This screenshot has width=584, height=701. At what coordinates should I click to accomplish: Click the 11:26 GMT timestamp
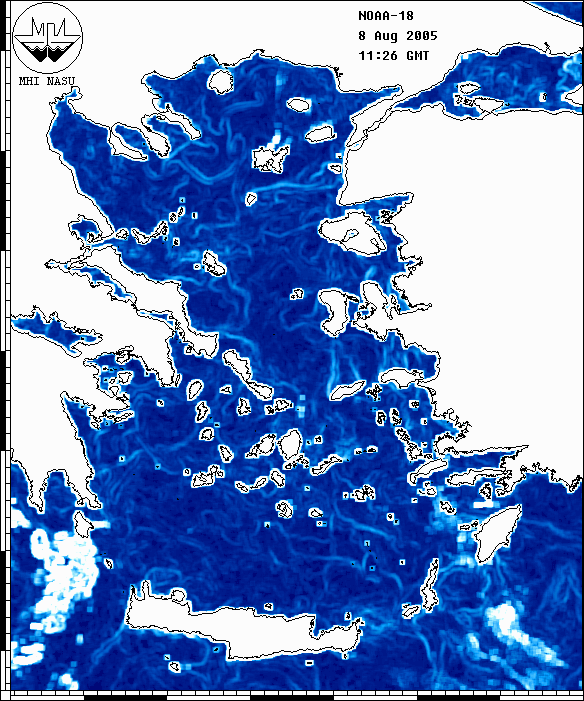click(394, 55)
